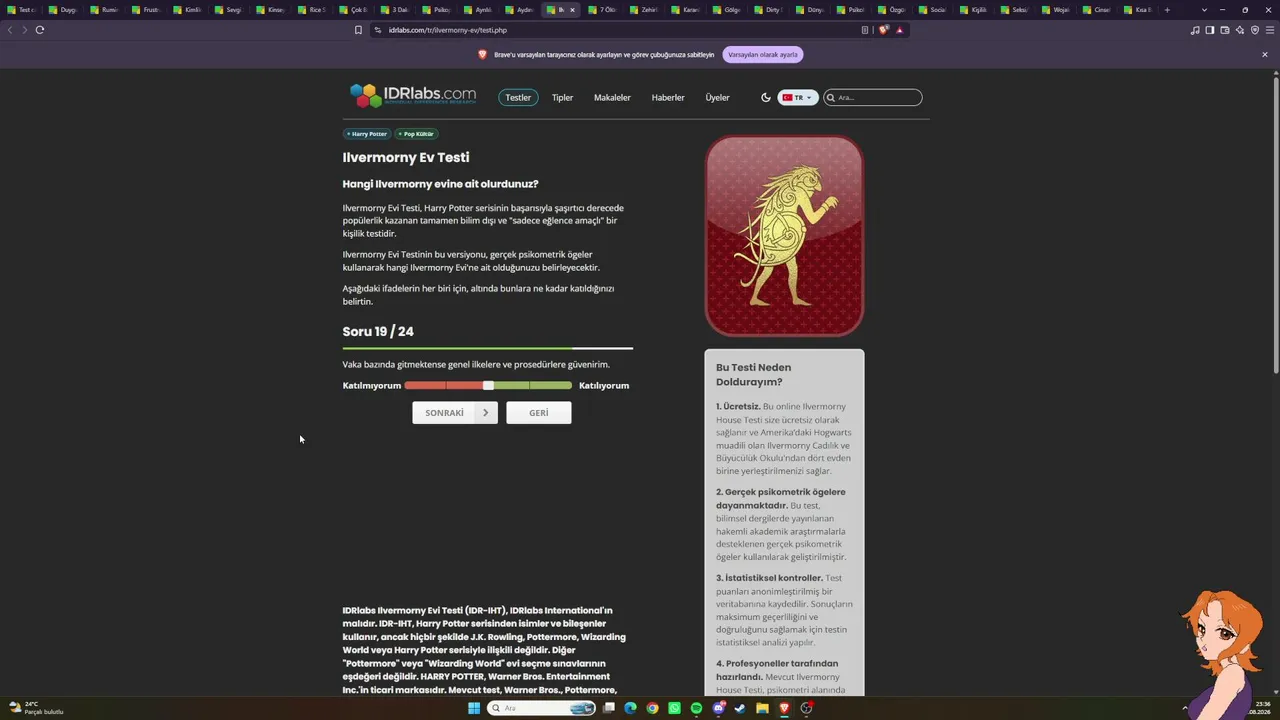Click the SONRAKİ button
Image resolution: width=1280 pixels, height=720 pixels.
coord(455,413)
